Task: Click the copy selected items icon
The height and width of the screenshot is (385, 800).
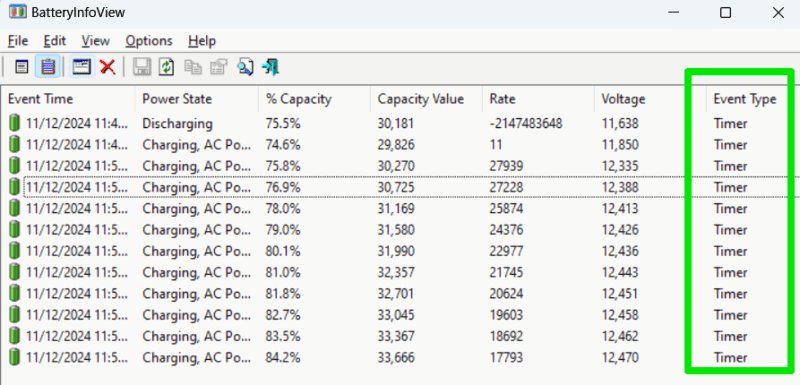Action: [x=193, y=67]
